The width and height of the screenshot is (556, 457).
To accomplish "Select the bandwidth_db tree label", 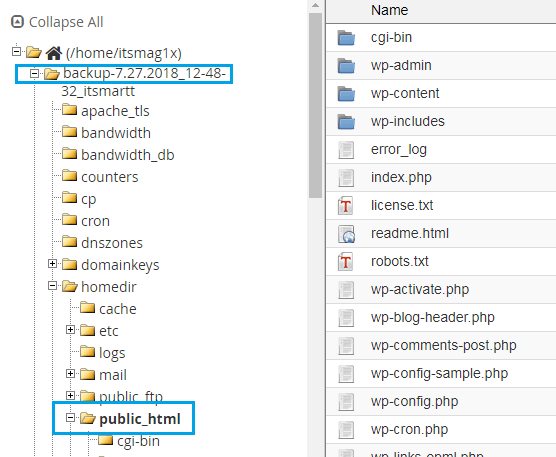I will point(128,155).
